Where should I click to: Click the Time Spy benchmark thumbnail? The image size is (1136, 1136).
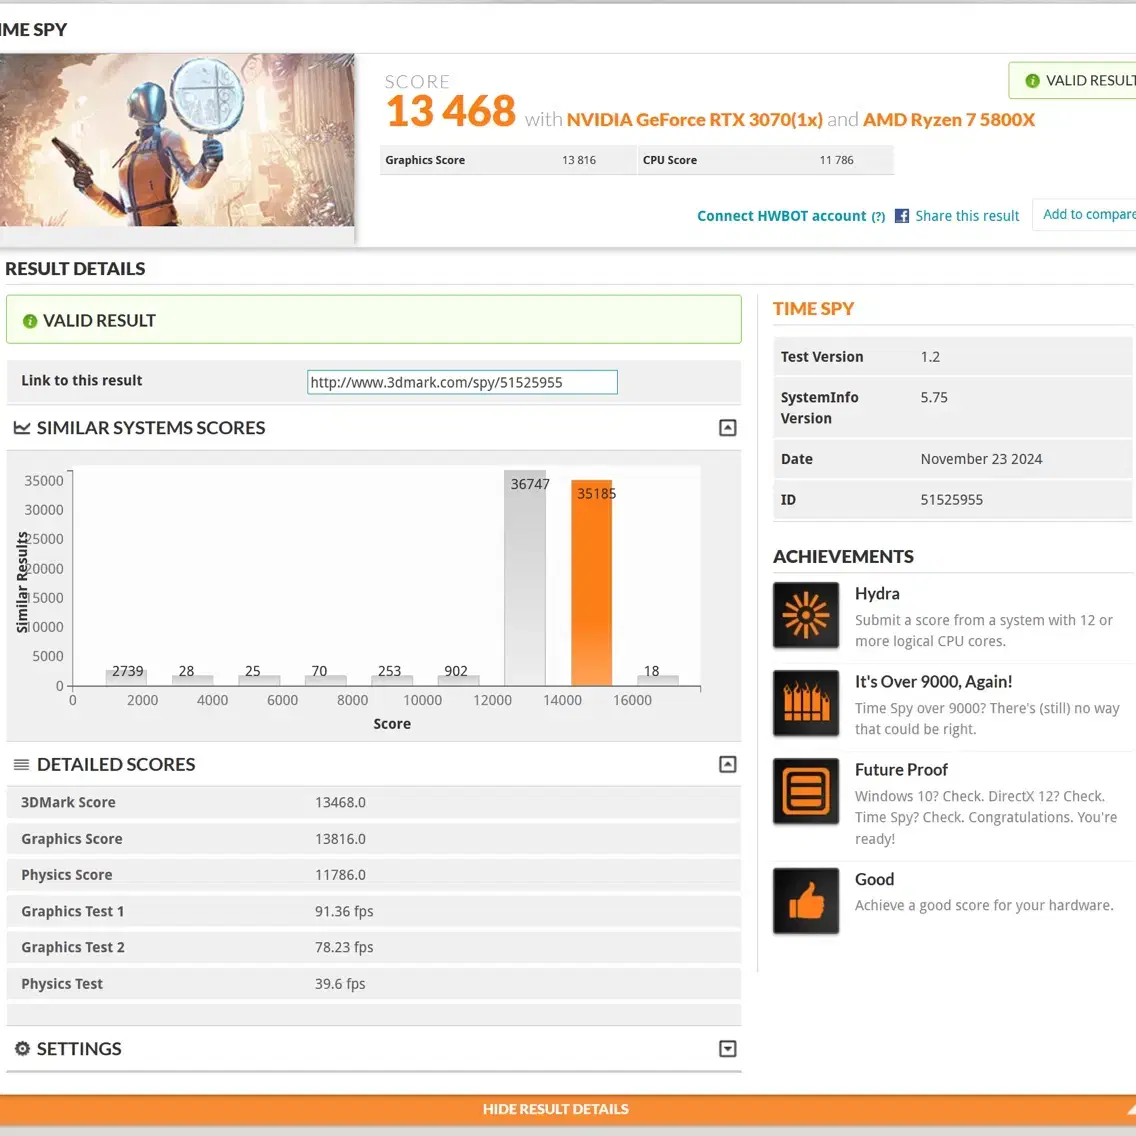click(177, 140)
